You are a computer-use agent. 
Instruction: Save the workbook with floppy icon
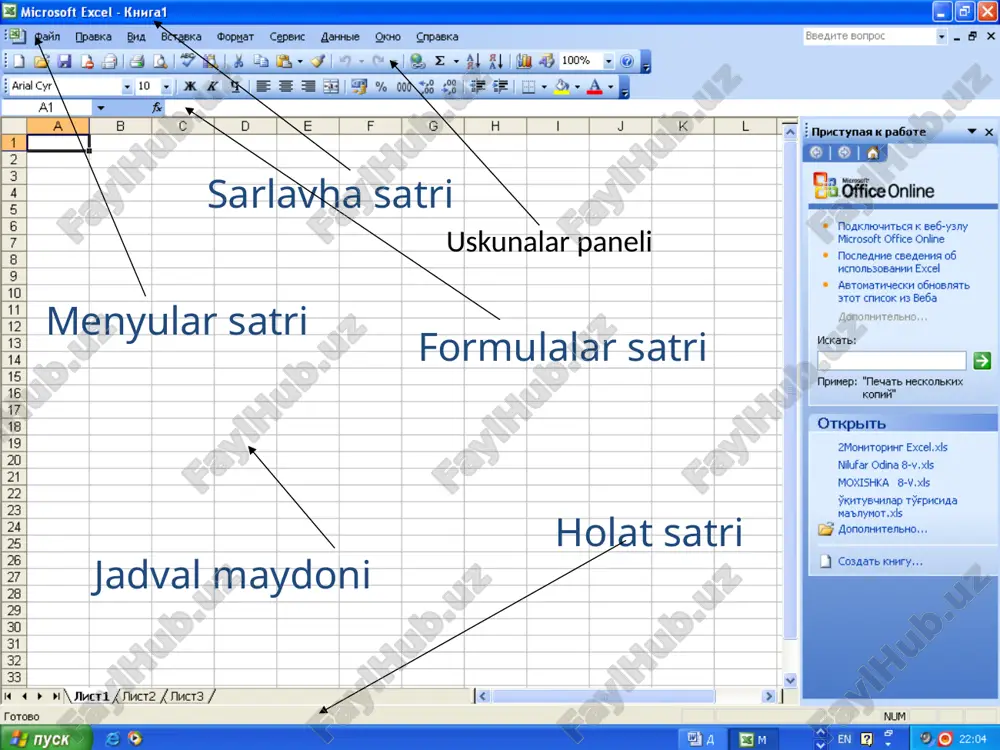pos(64,61)
